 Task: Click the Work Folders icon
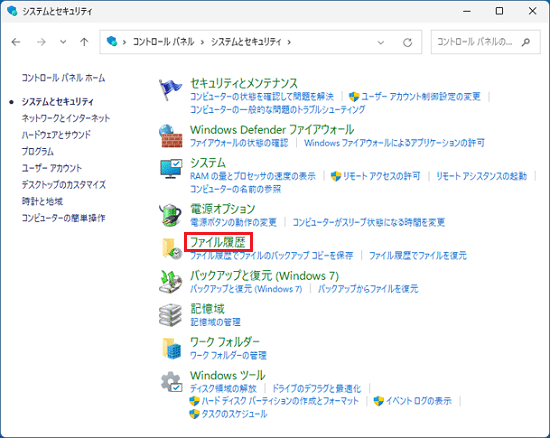(172, 348)
